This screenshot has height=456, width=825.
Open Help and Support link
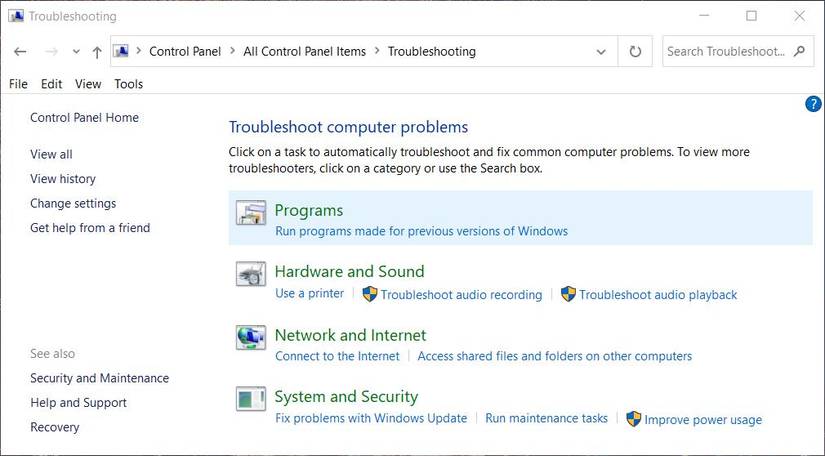(x=78, y=403)
